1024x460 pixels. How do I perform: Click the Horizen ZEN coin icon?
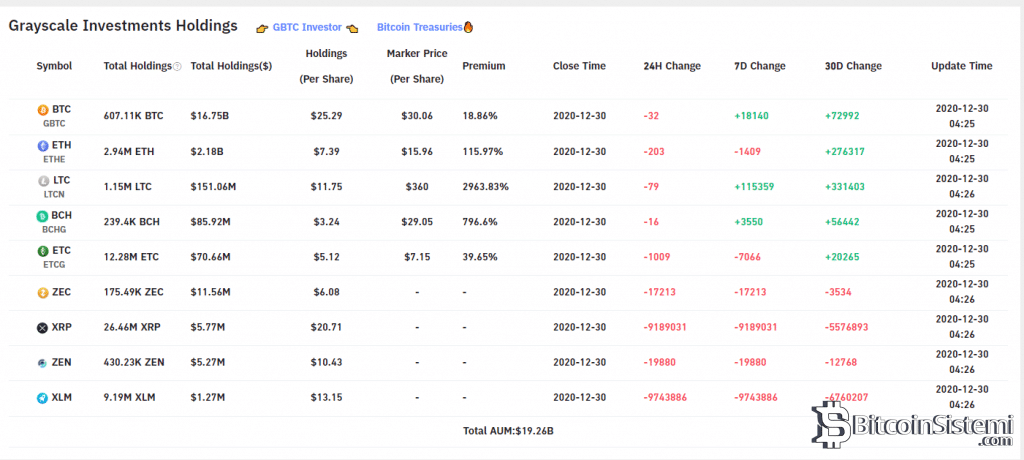pos(42,362)
